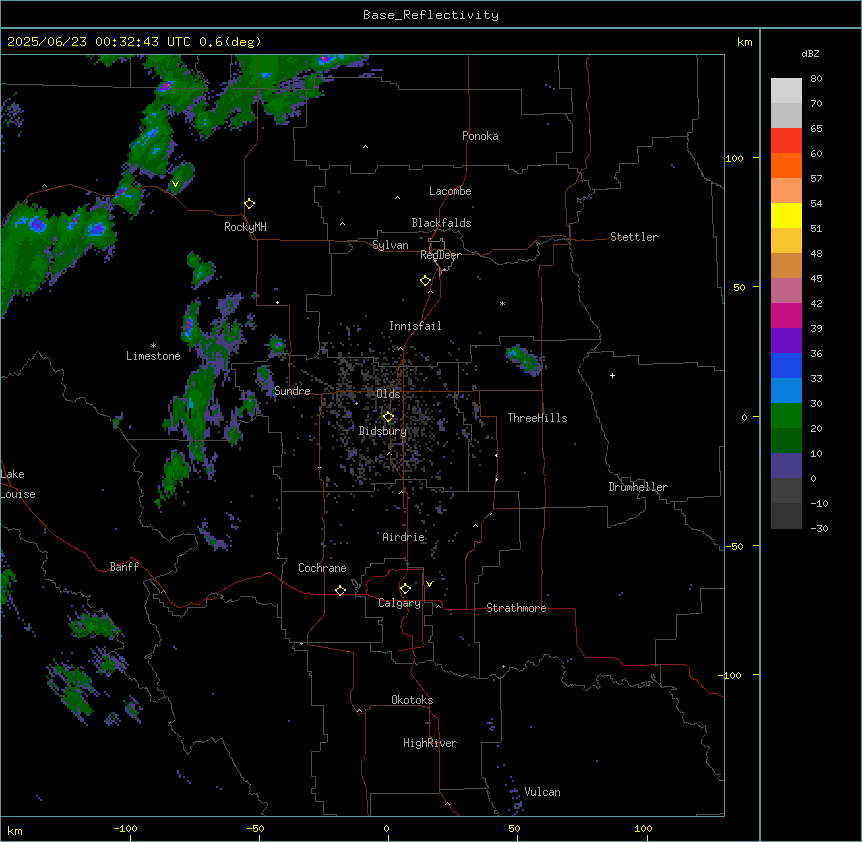Click the indigo 10-0 dBZ legend swatch
The height and width of the screenshot is (842, 862).
786,466
